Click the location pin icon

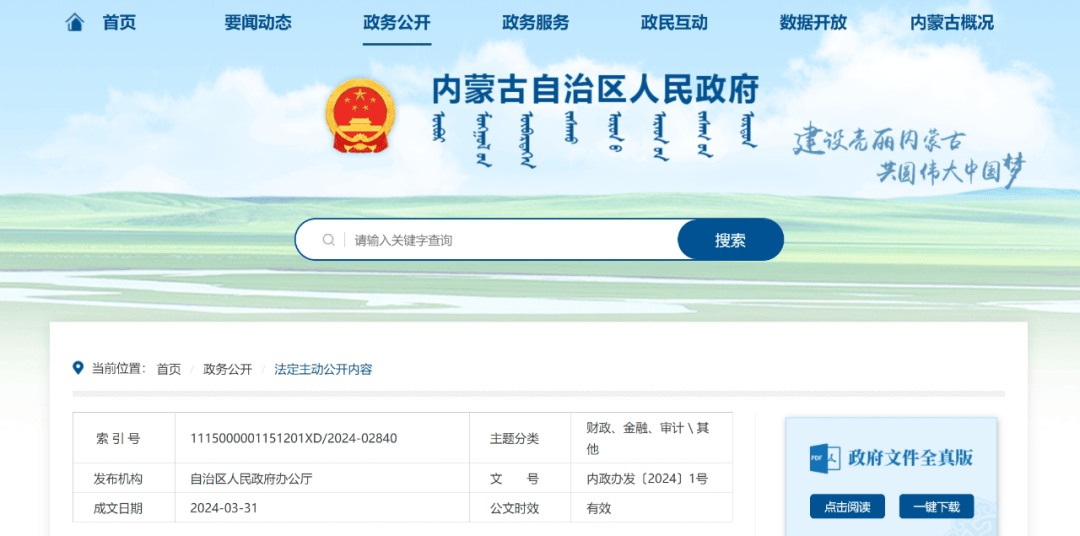(78, 368)
